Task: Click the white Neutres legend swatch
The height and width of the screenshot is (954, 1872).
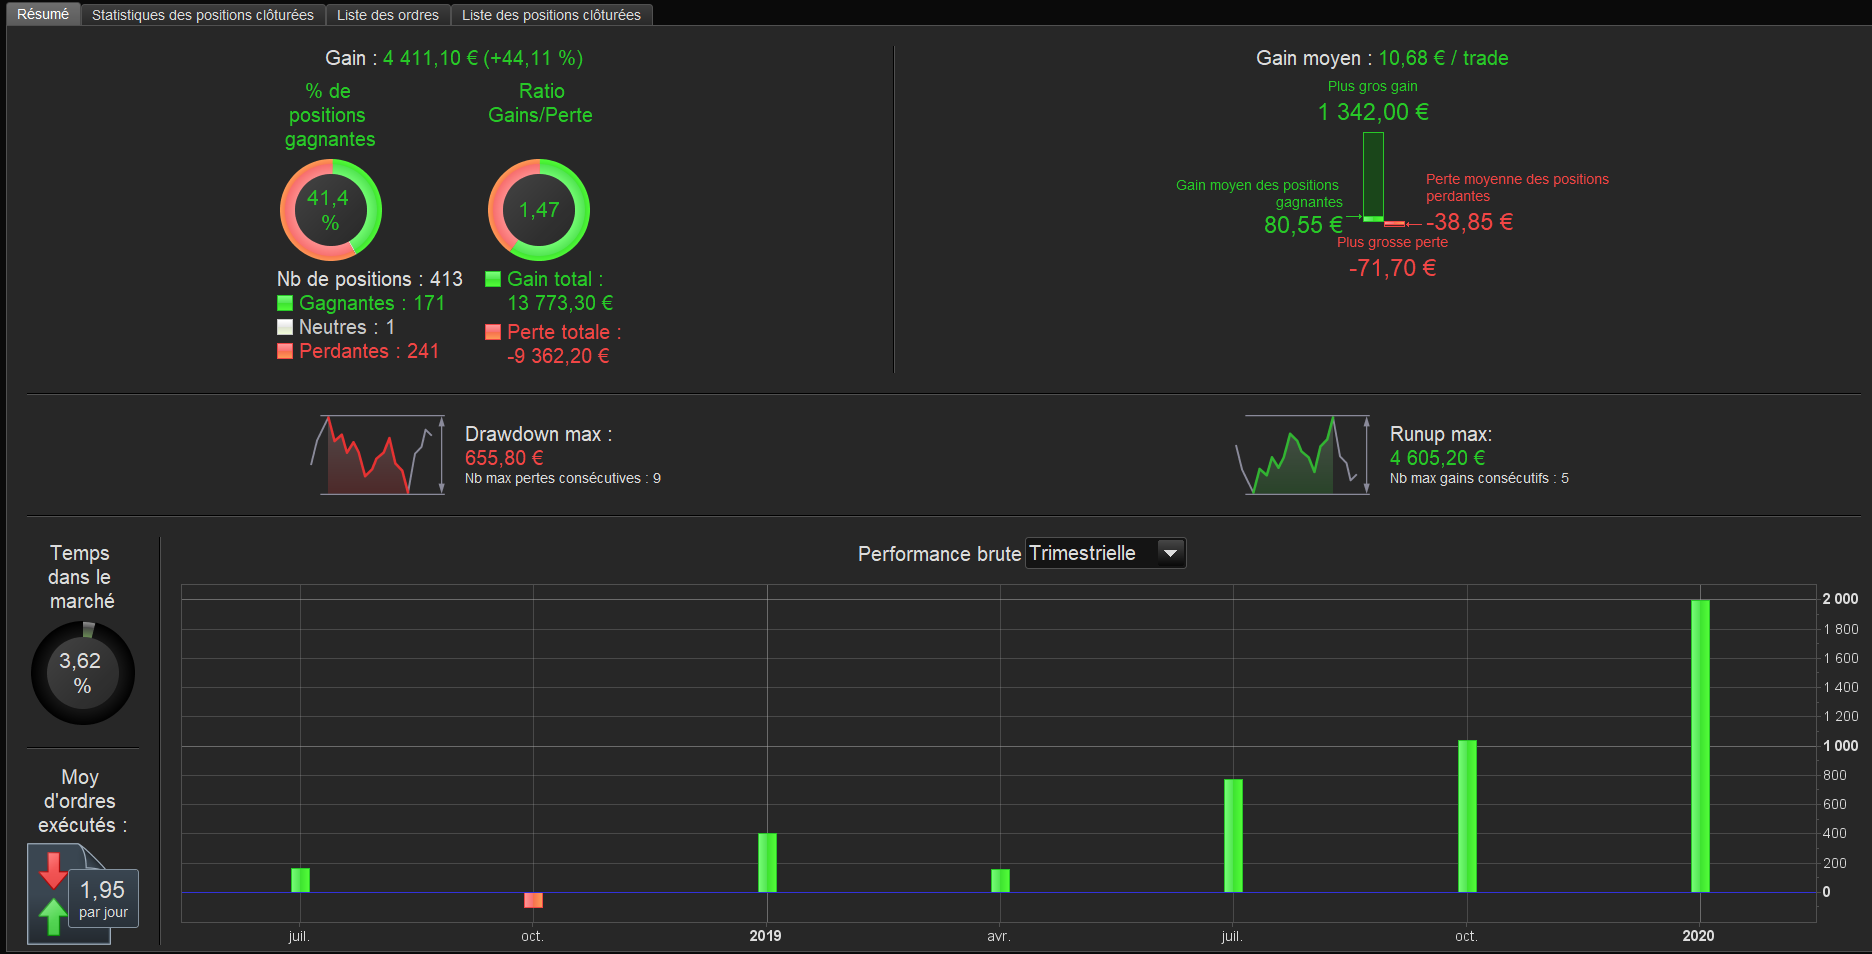Action: [x=285, y=327]
